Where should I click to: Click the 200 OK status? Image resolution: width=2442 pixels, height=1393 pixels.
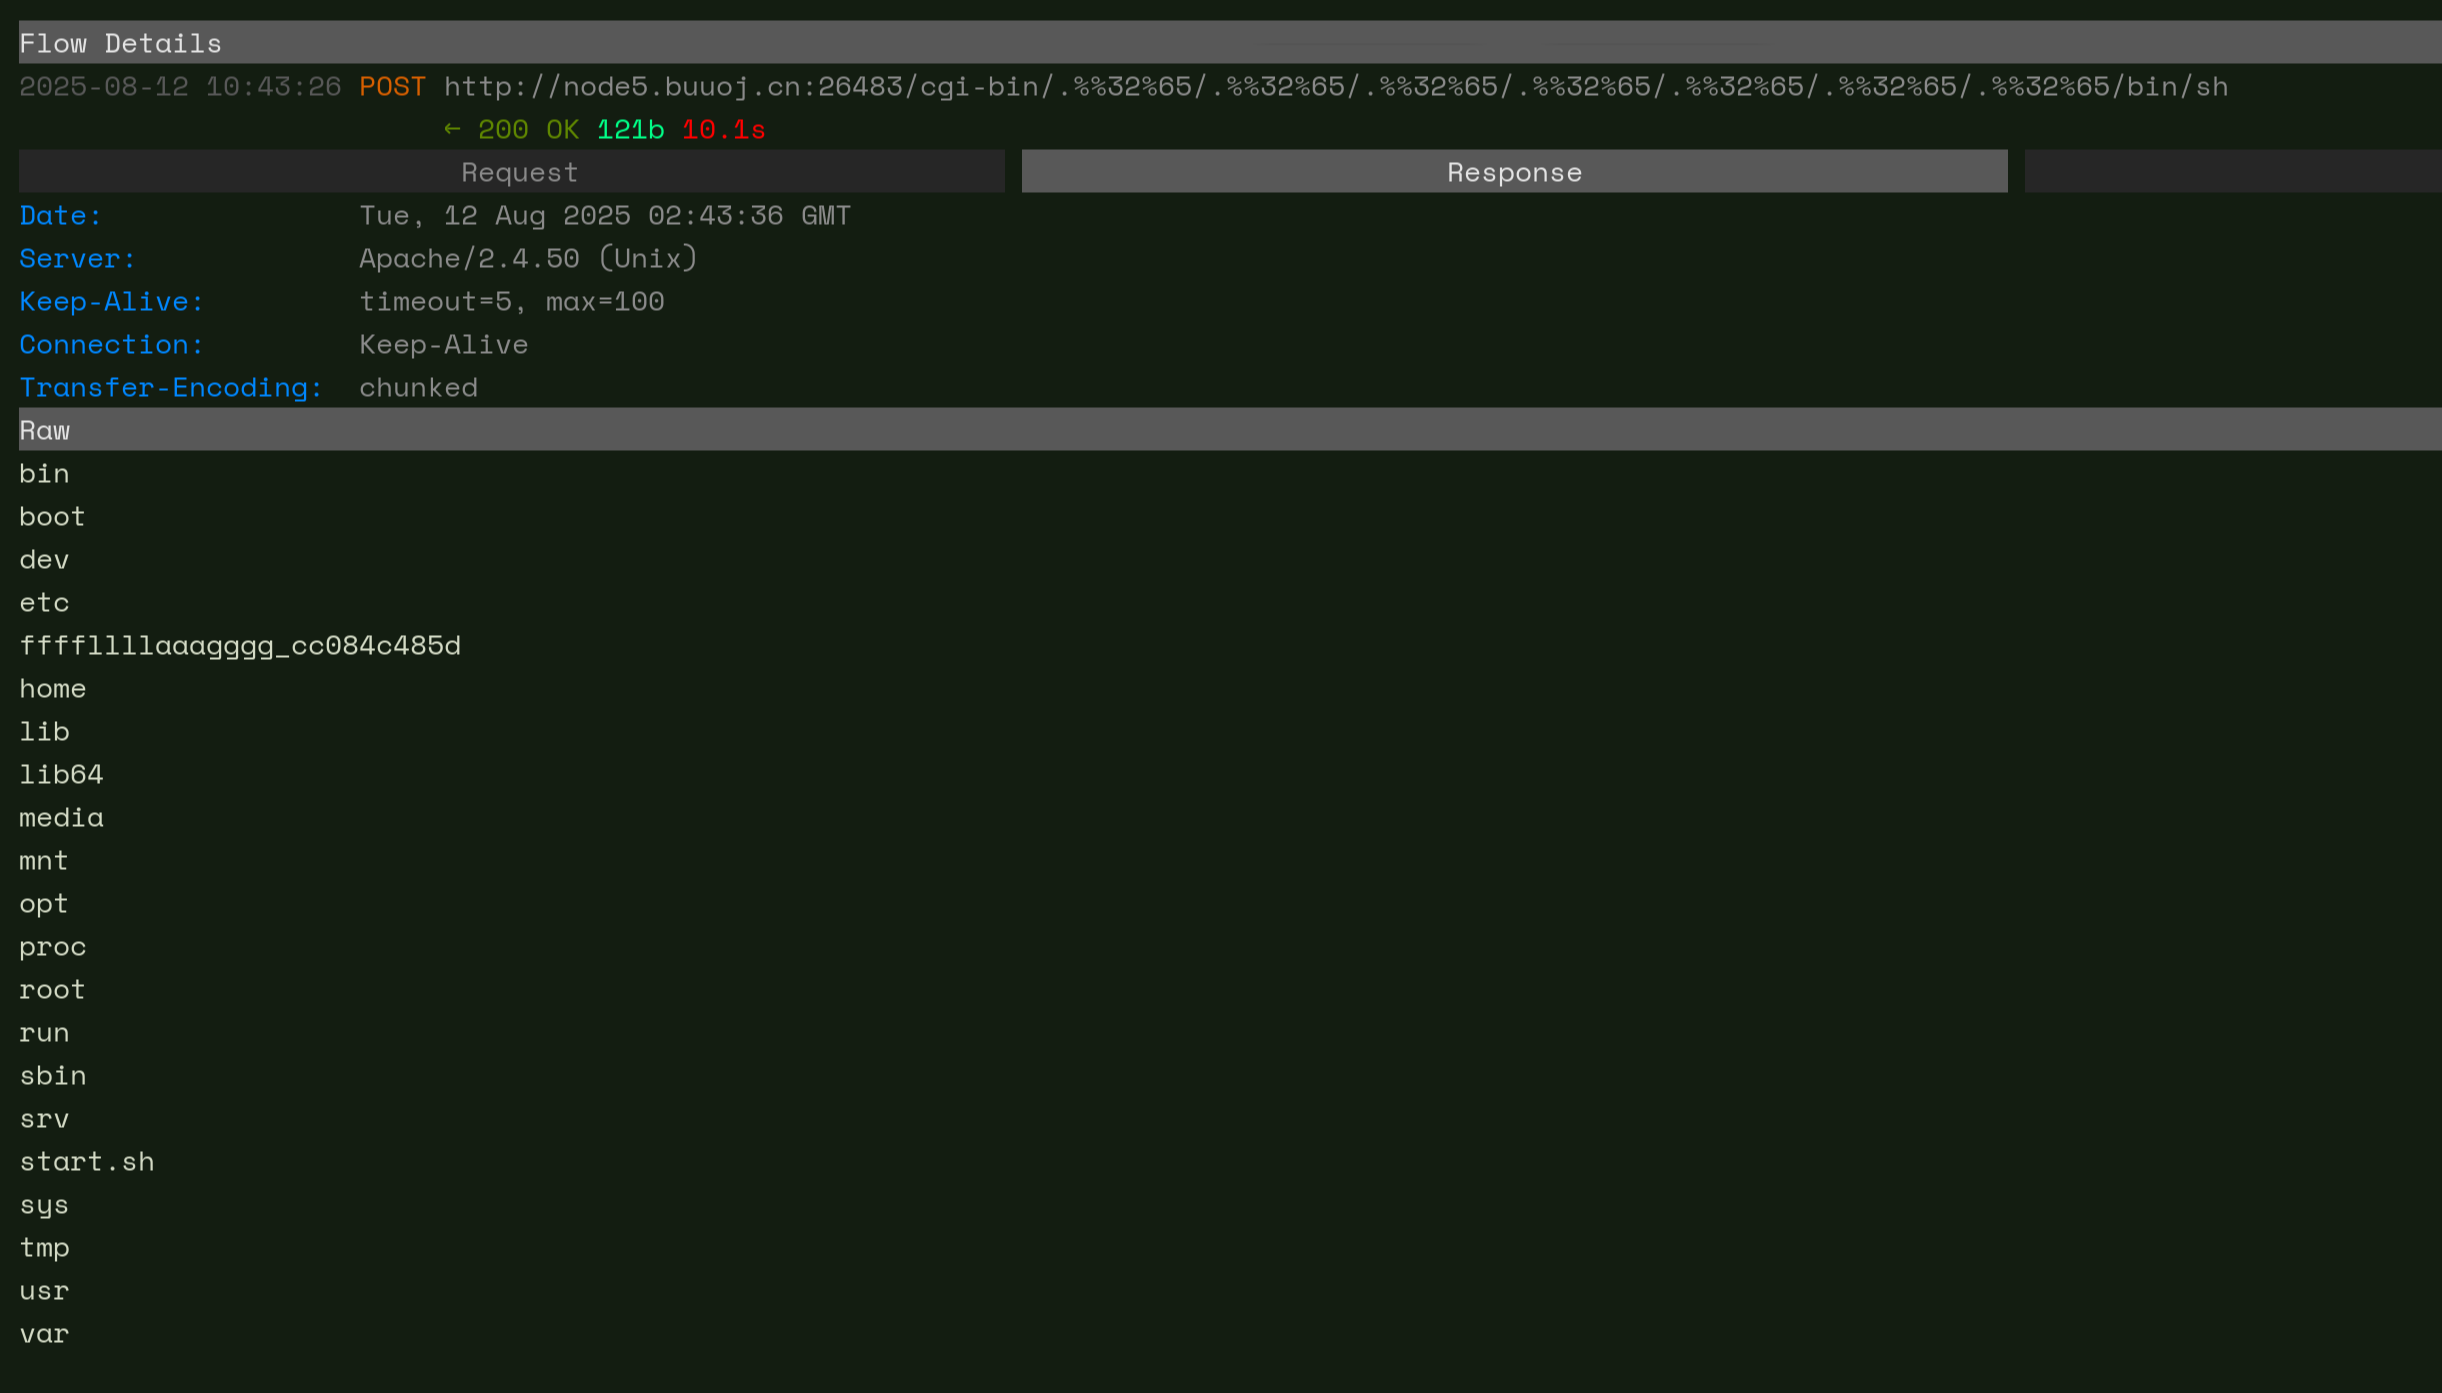coord(528,130)
